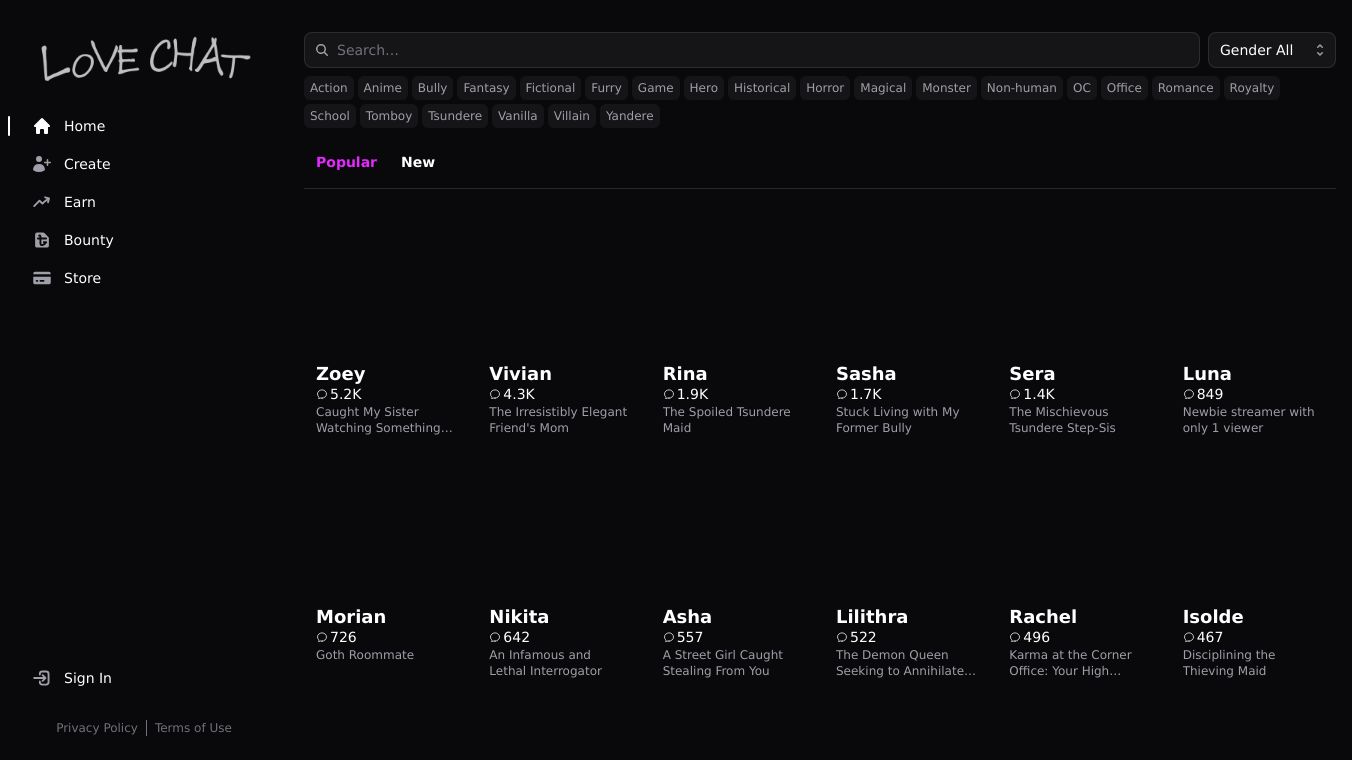The height and width of the screenshot is (760, 1352).
Task: Open the Privacy Policy link
Action: point(97,728)
